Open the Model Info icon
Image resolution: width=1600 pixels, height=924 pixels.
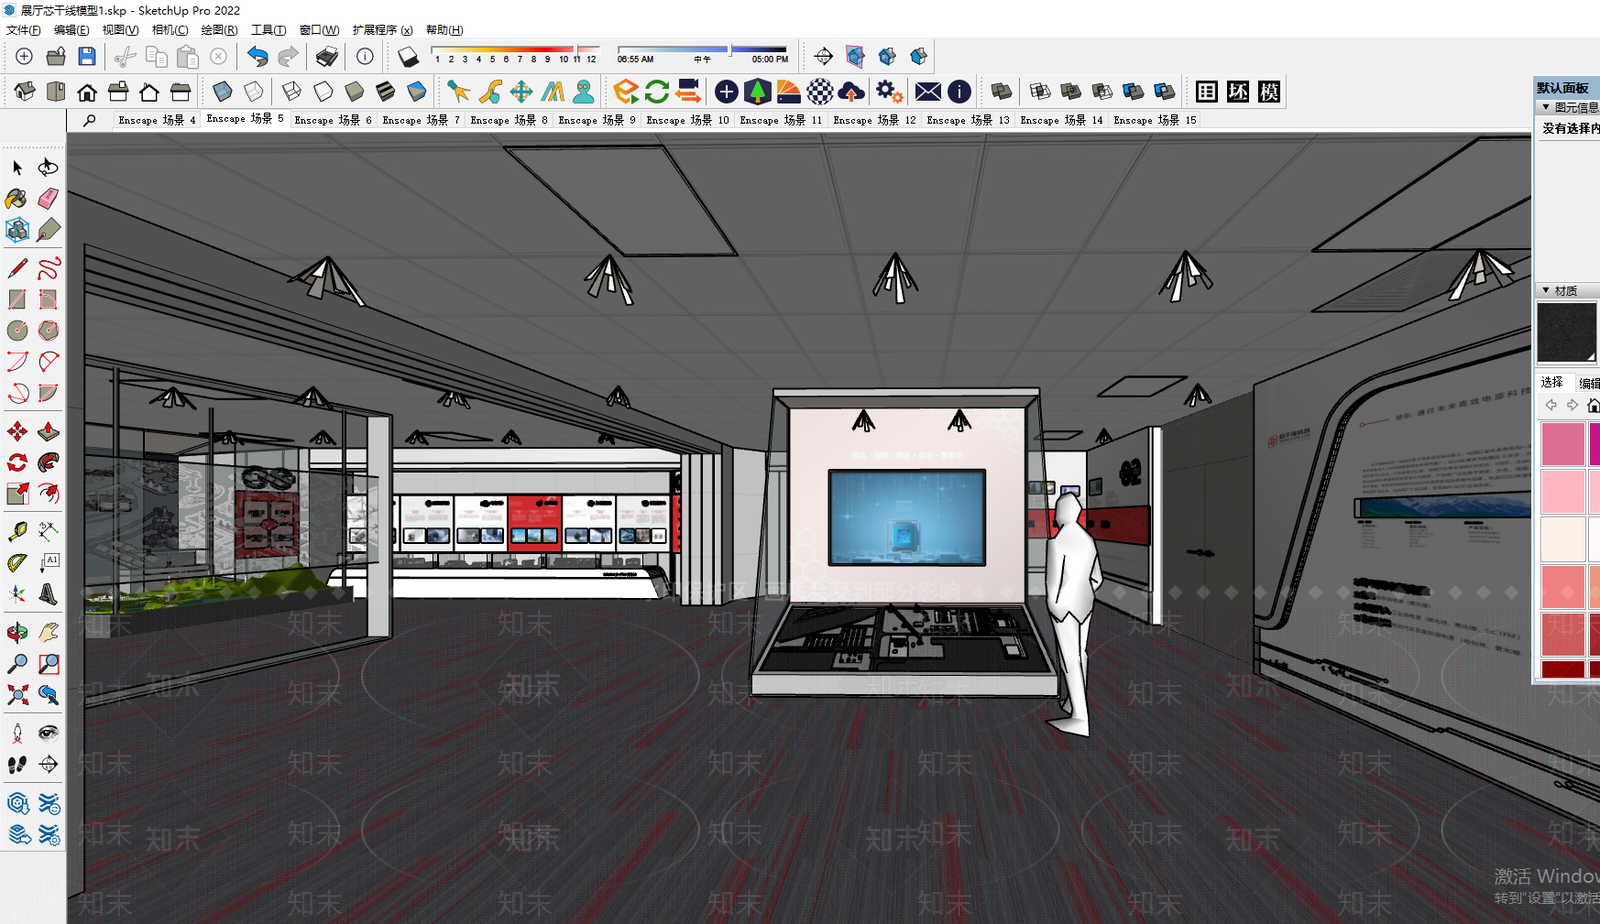[365, 57]
